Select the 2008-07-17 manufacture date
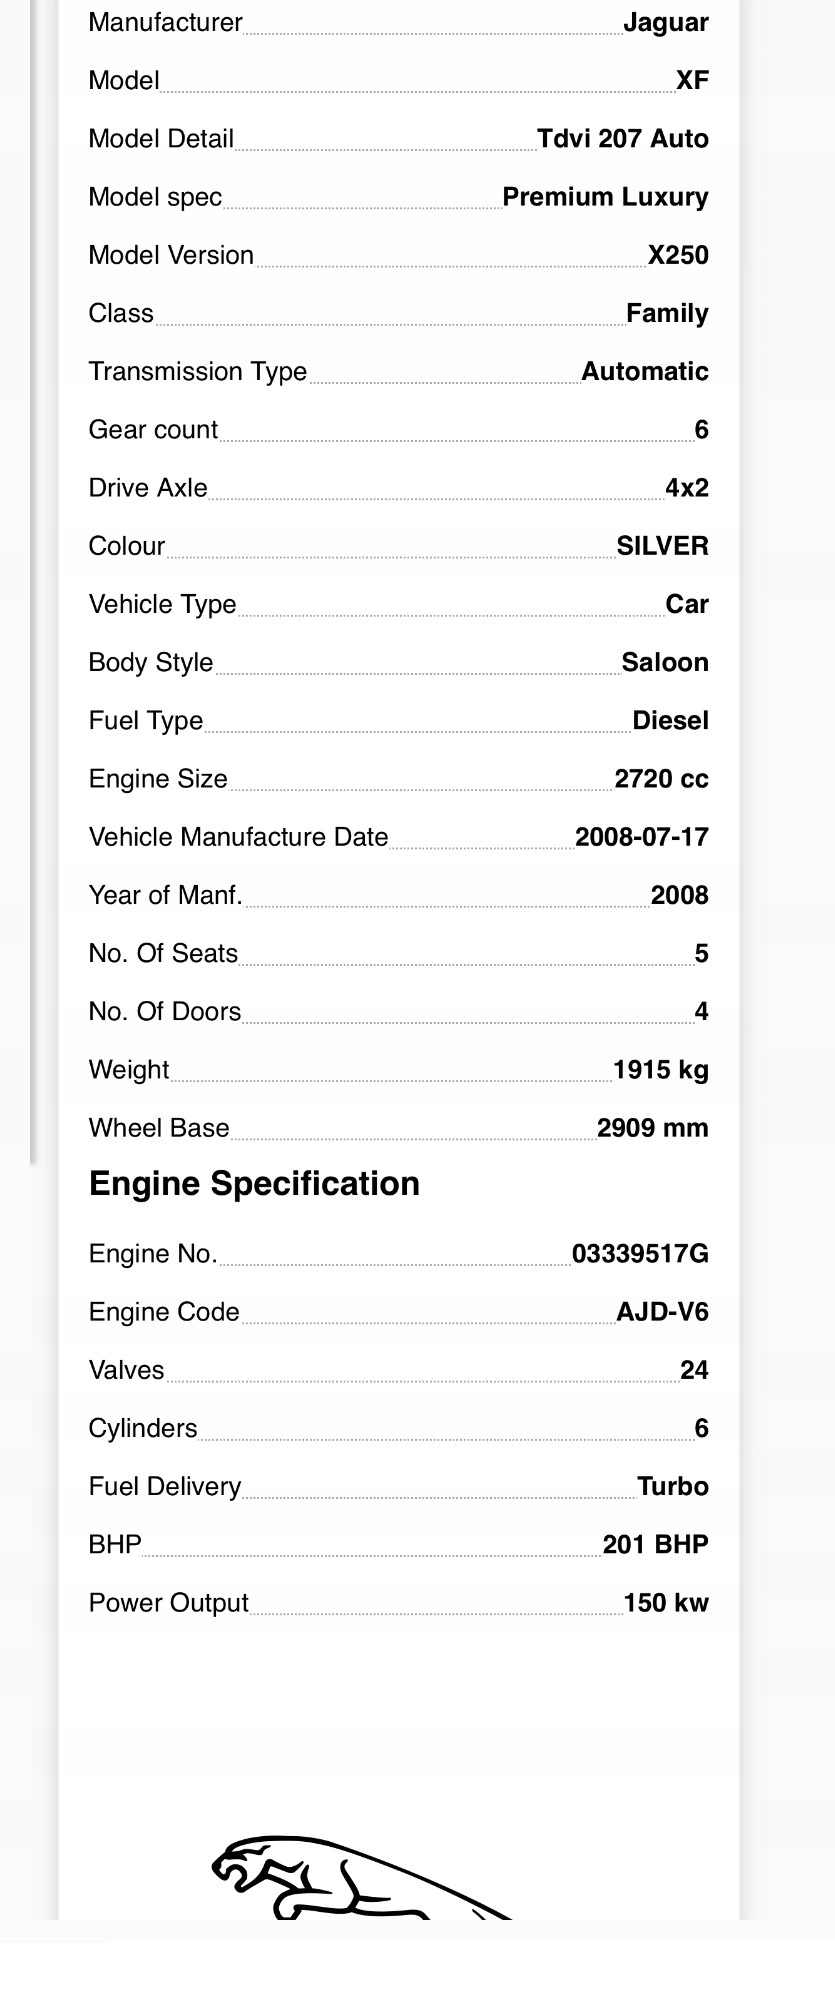 (x=642, y=837)
